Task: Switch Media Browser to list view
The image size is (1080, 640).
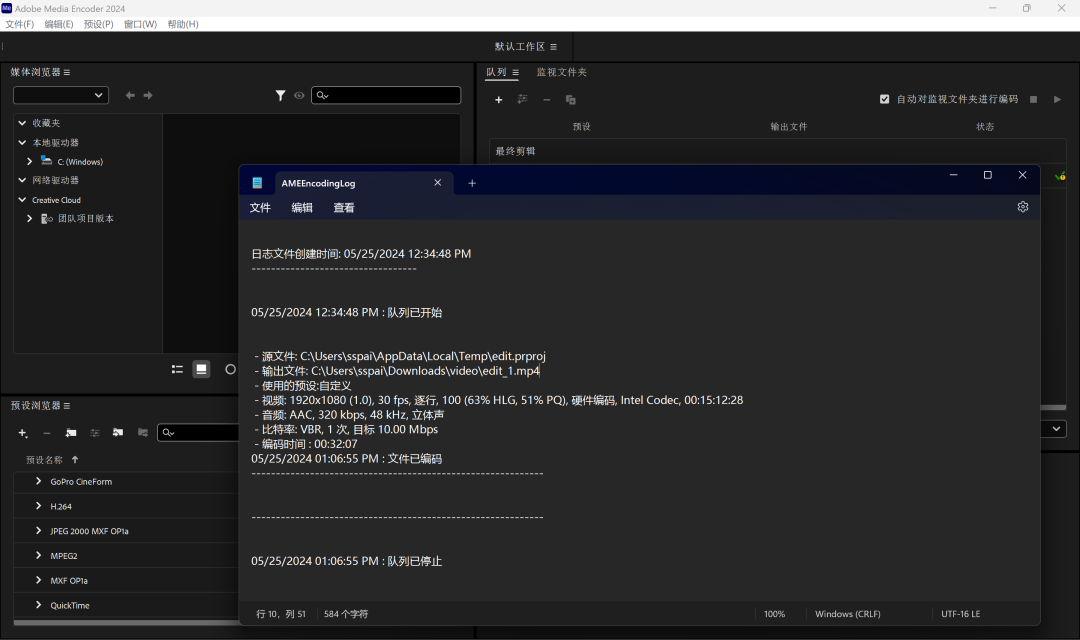Action: tap(177, 369)
